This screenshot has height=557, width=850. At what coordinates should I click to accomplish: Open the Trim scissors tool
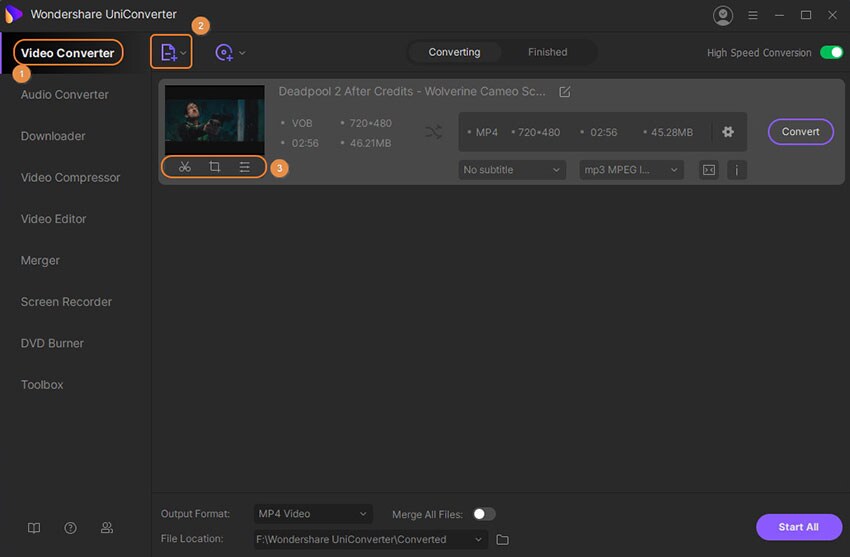click(185, 167)
